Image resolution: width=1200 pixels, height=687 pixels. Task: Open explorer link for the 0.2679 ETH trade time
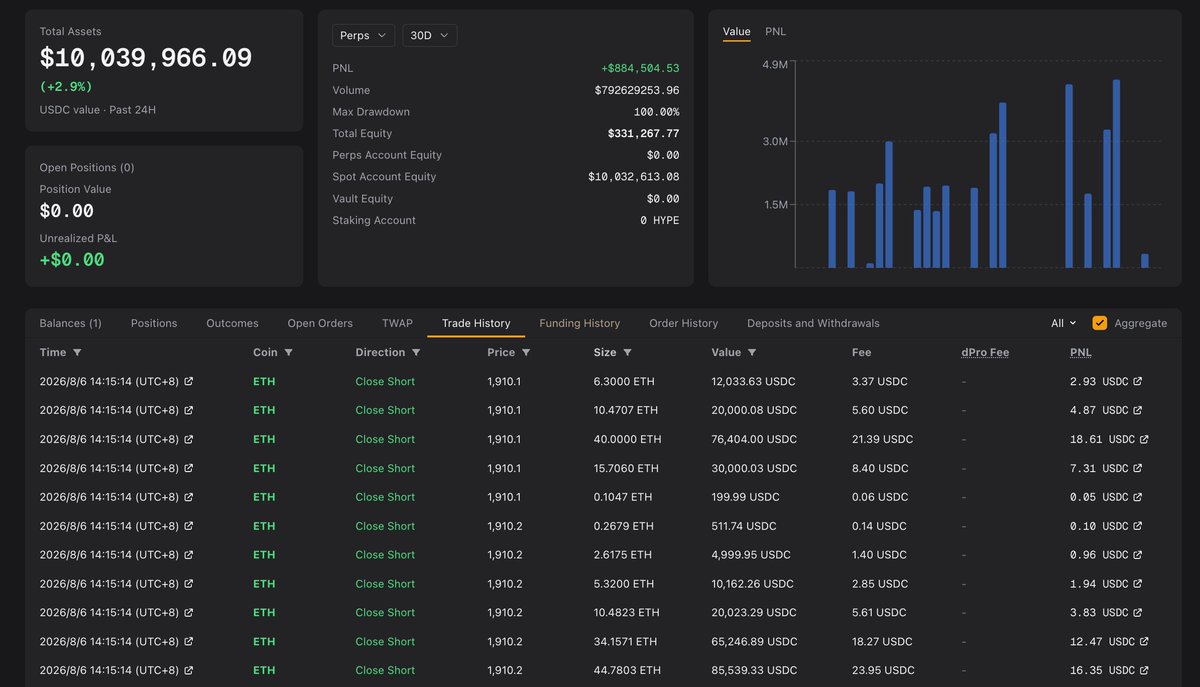click(x=189, y=526)
